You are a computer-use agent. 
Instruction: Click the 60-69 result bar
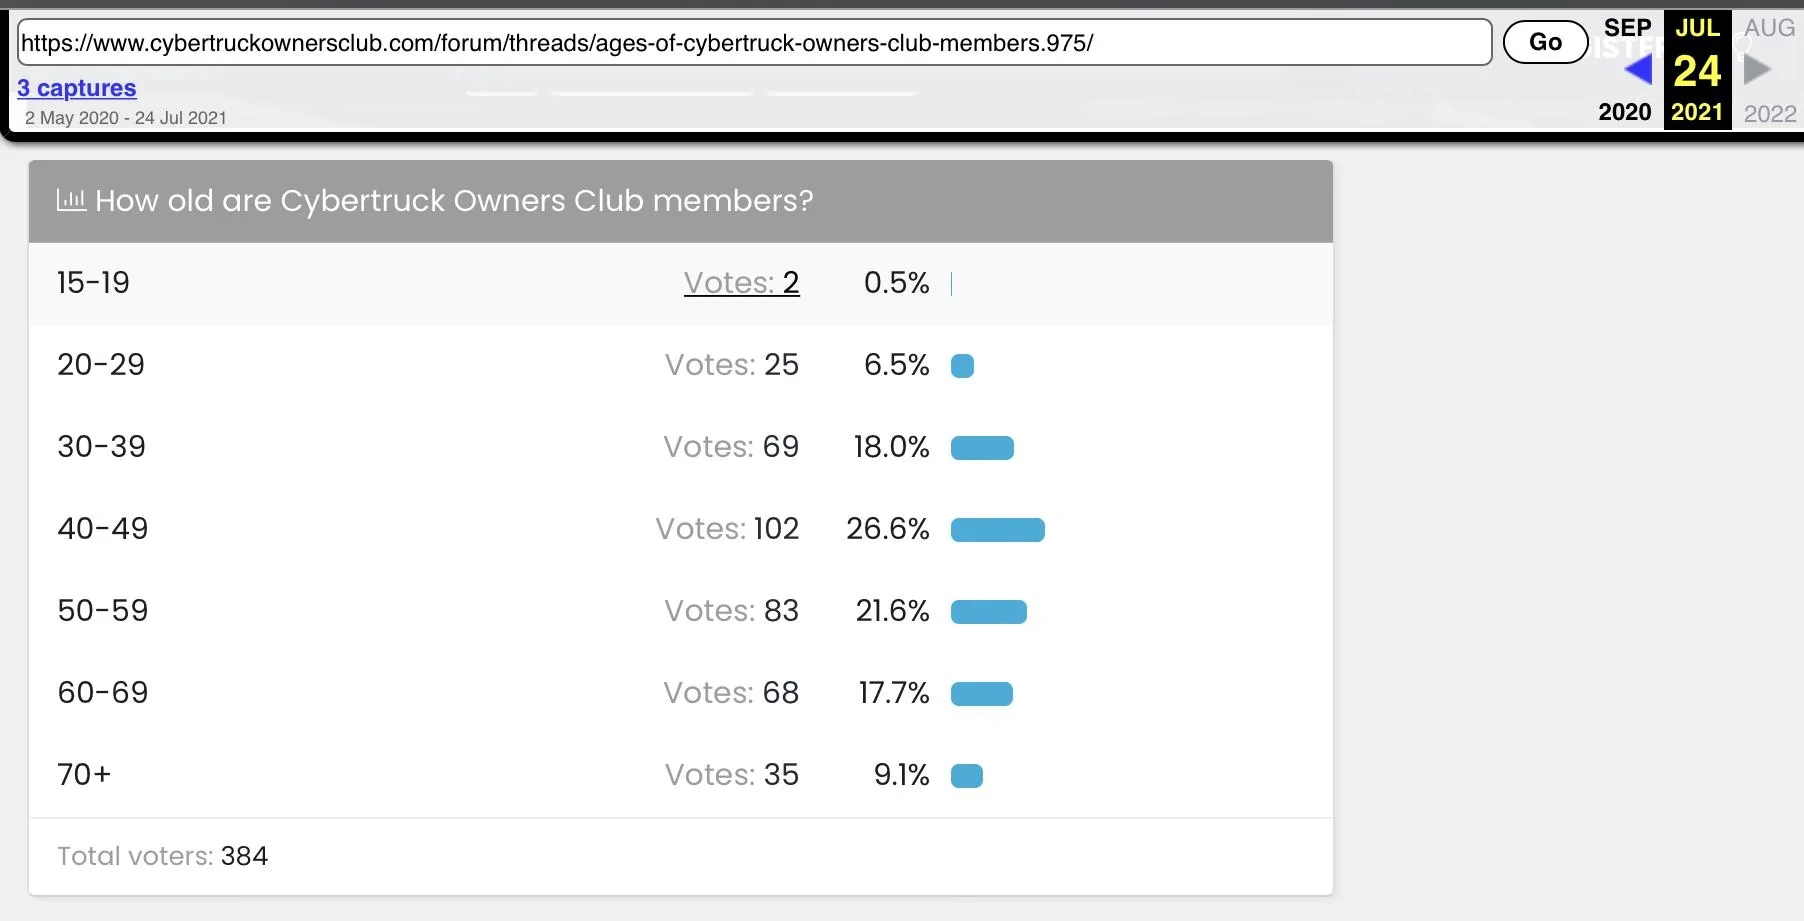[x=981, y=694]
